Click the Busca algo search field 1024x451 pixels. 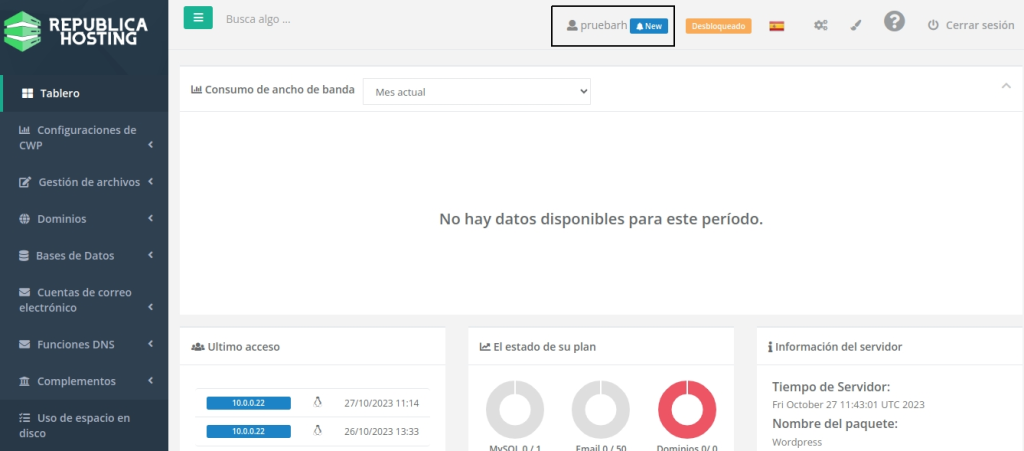coord(300,19)
